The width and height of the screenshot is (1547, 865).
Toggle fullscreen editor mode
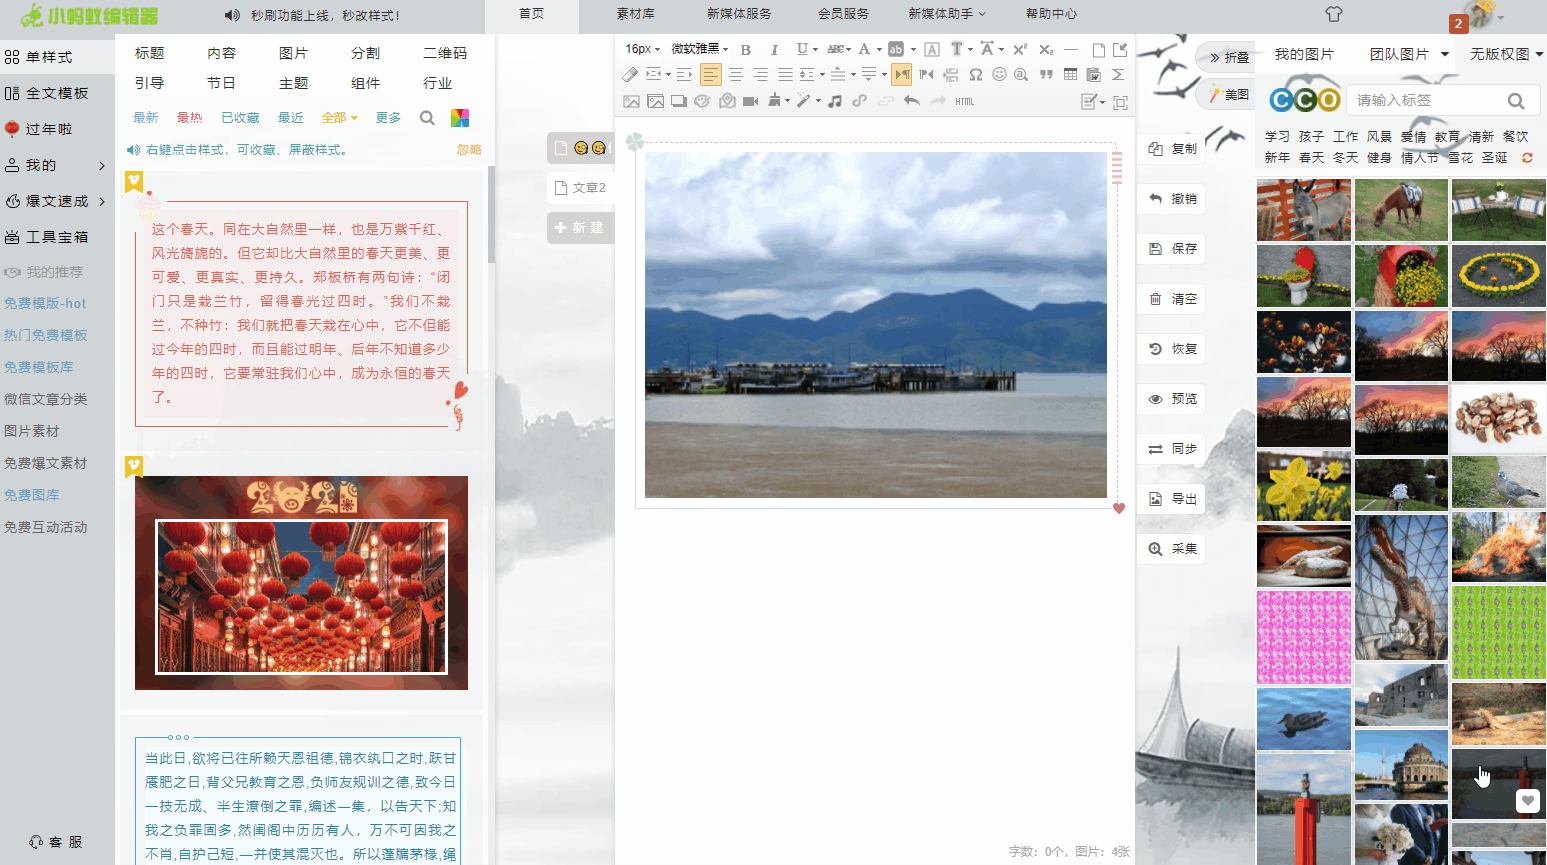pos(1120,102)
